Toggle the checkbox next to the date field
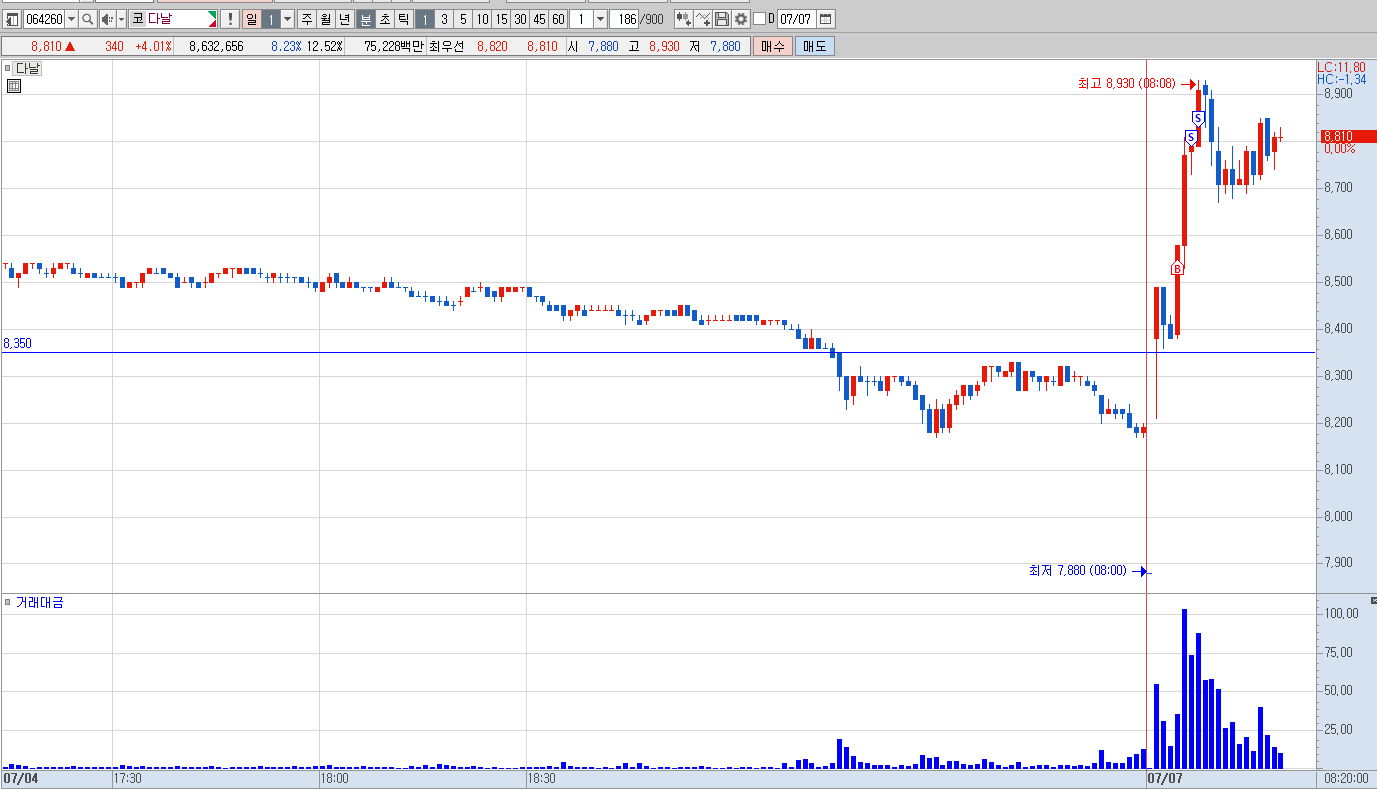This screenshot has width=1377, height=789. [x=759, y=19]
